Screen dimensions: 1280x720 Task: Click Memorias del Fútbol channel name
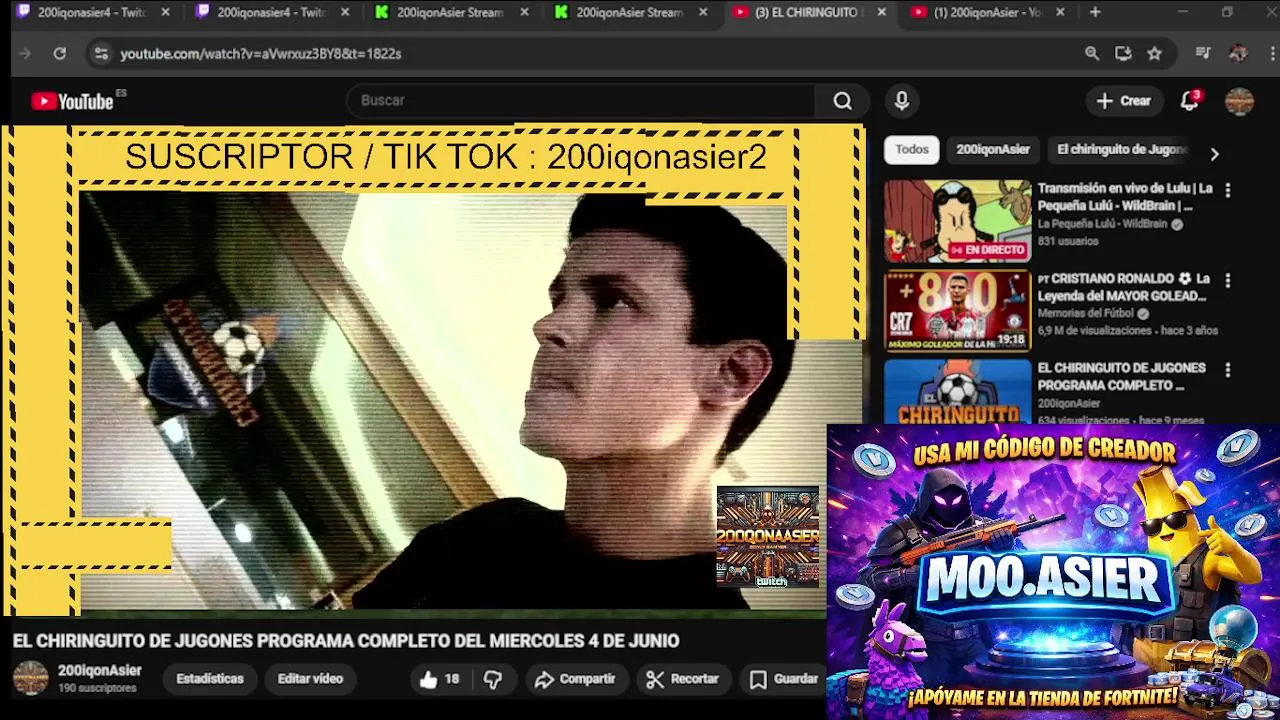[1085, 314]
